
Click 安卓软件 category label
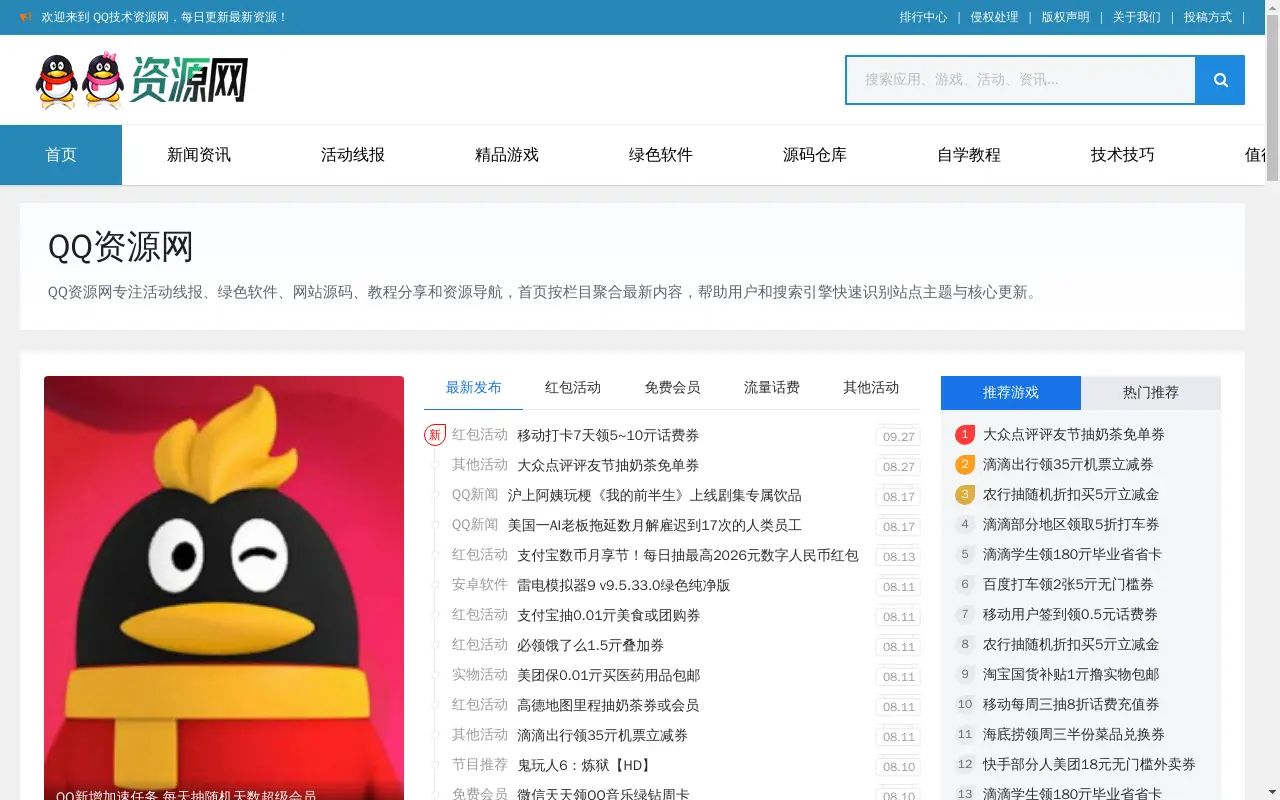tap(480, 585)
